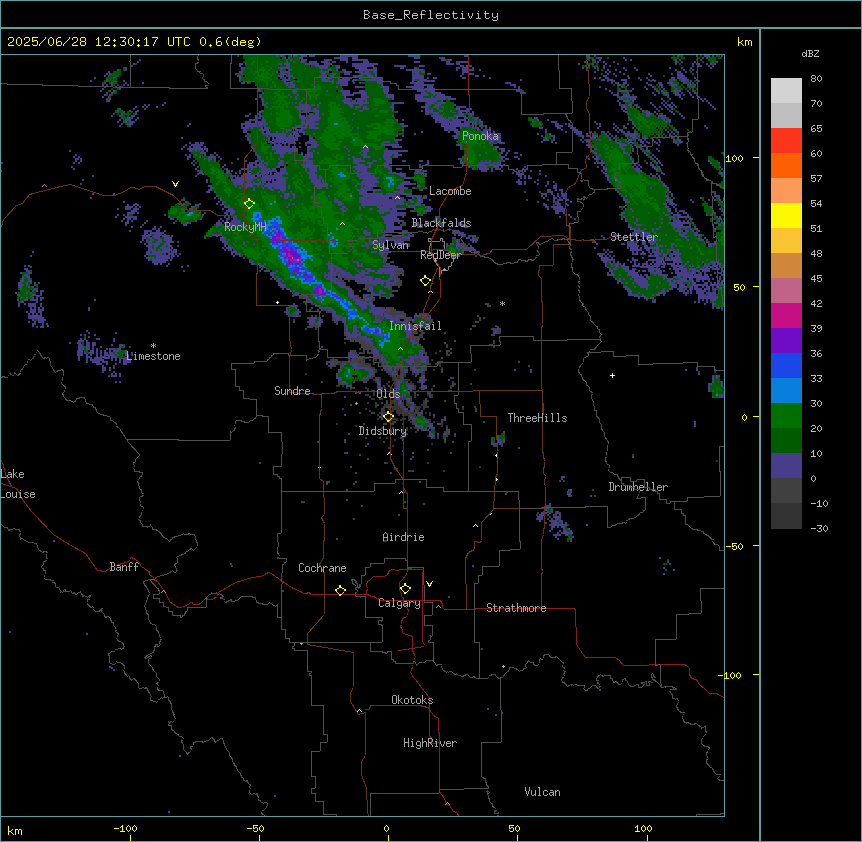The height and width of the screenshot is (842, 862).
Task: Click the yellow diamond marker beside RockyMH
Action: pyautogui.click(x=249, y=204)
